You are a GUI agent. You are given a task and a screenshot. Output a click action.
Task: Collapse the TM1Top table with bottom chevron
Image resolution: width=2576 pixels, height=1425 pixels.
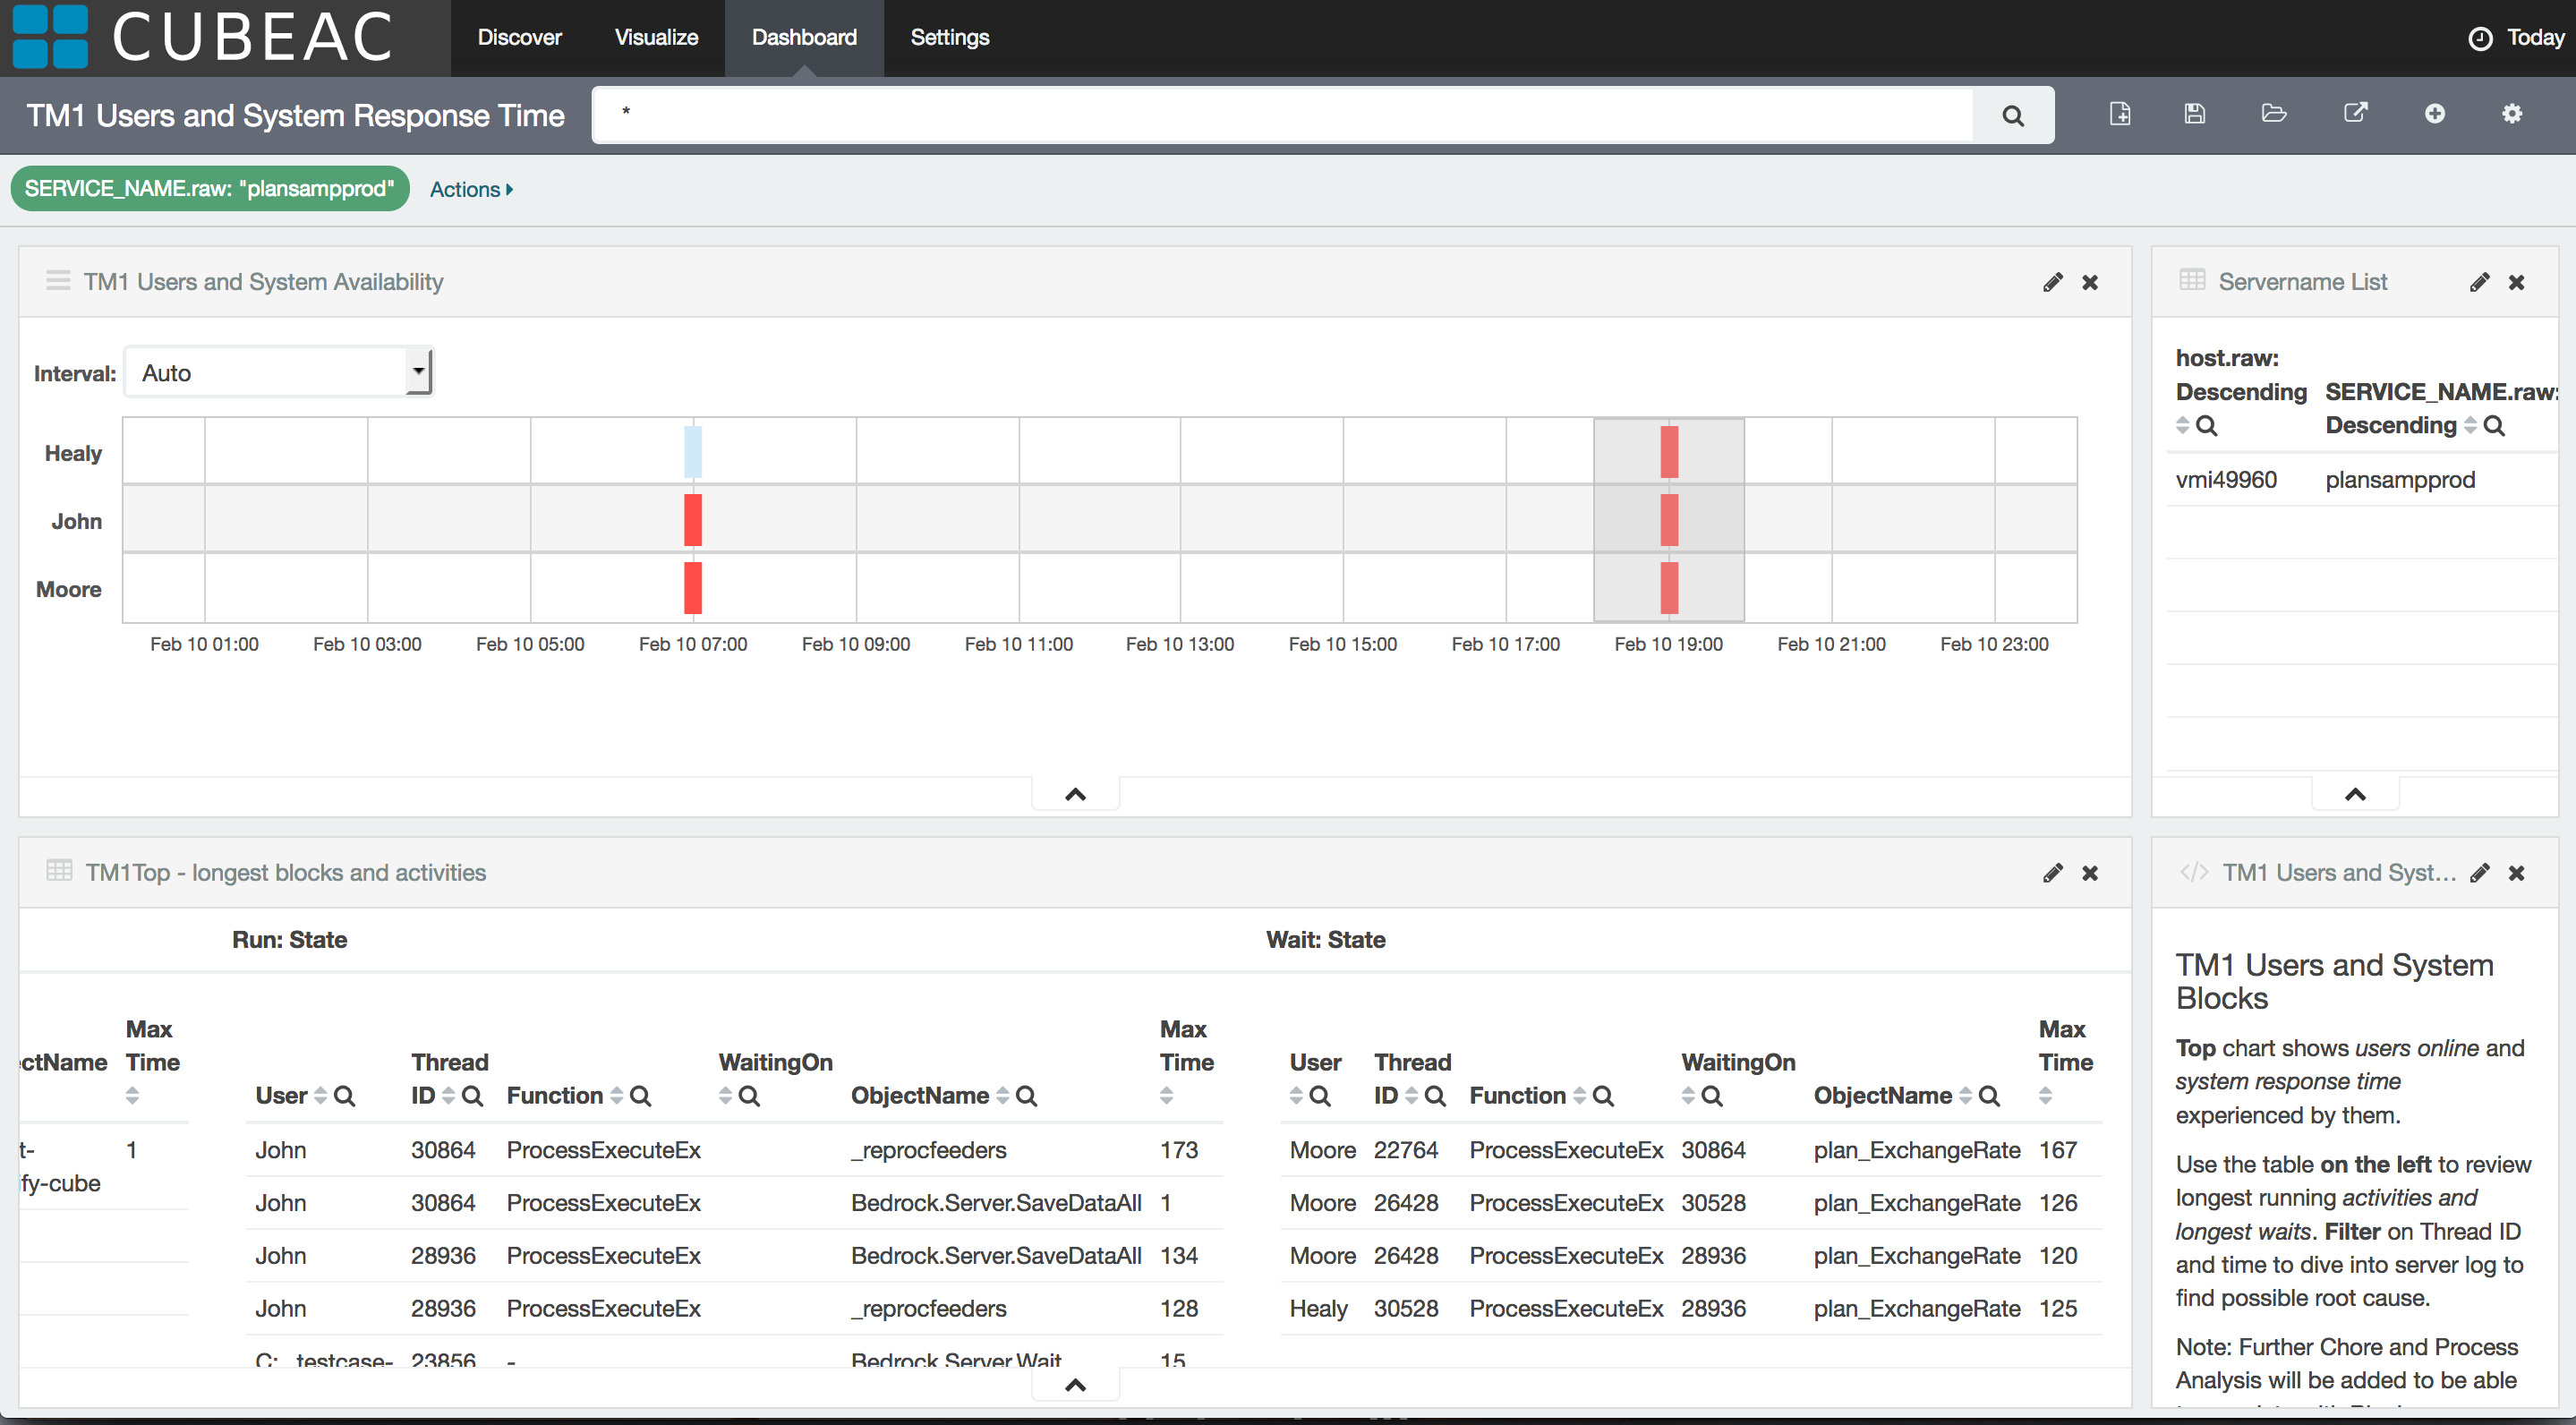[x=1075, y=1385]
